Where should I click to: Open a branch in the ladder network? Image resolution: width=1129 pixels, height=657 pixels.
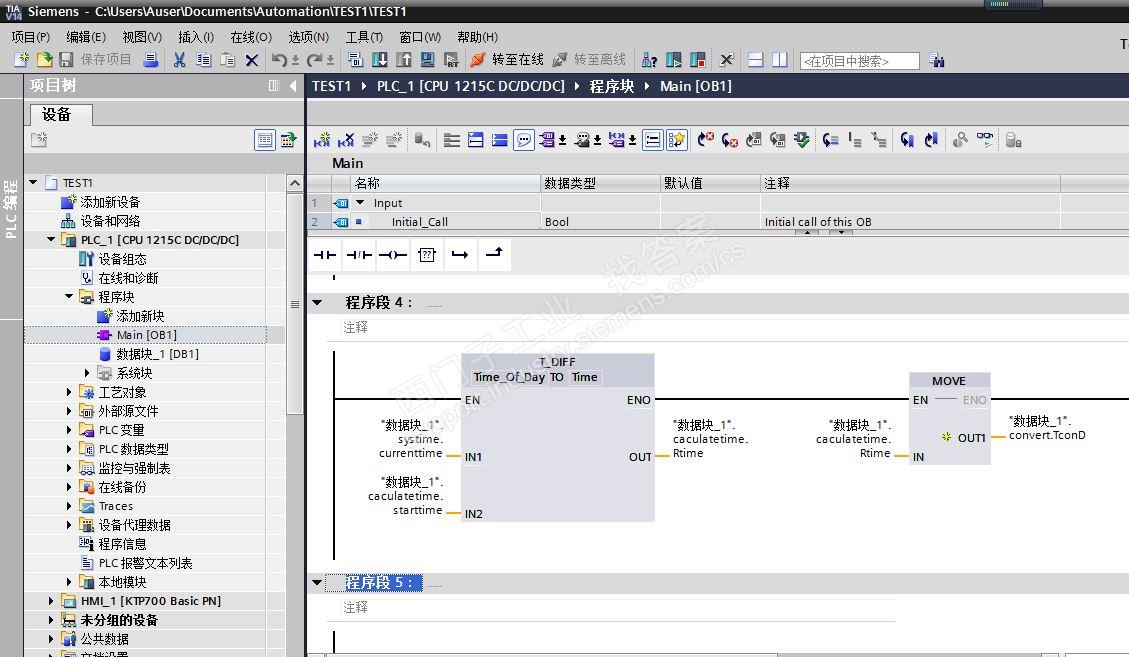point(460,254)
